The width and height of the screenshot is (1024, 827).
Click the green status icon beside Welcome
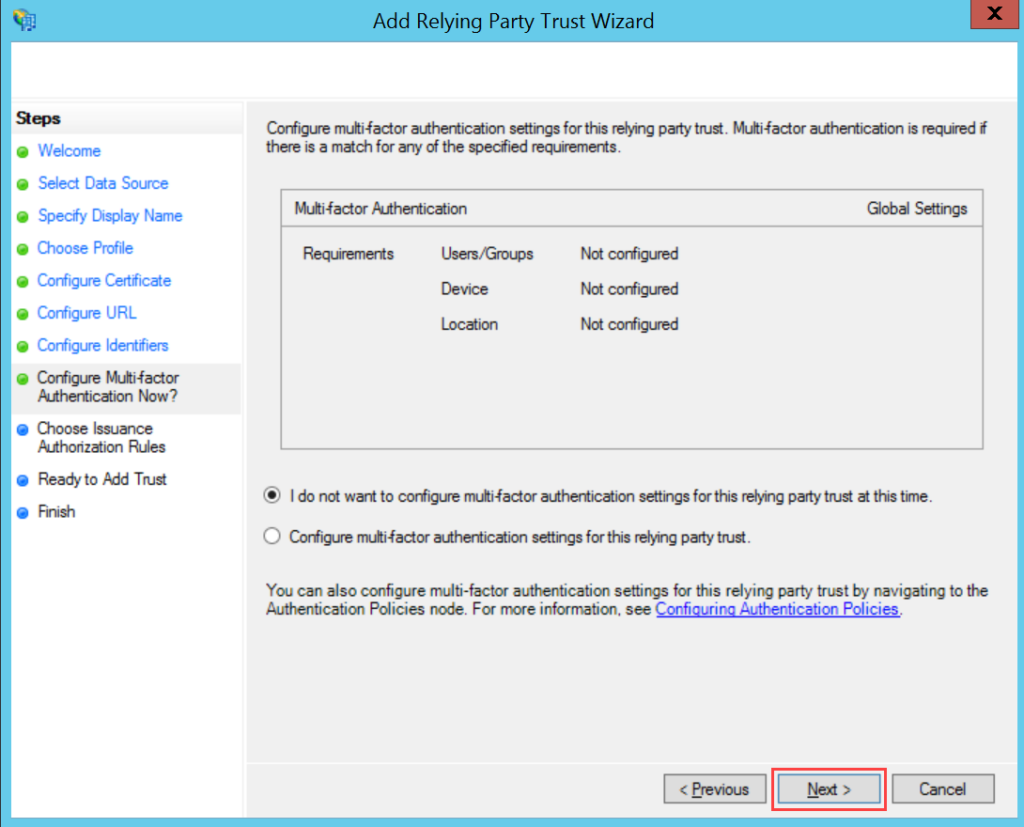22,151
